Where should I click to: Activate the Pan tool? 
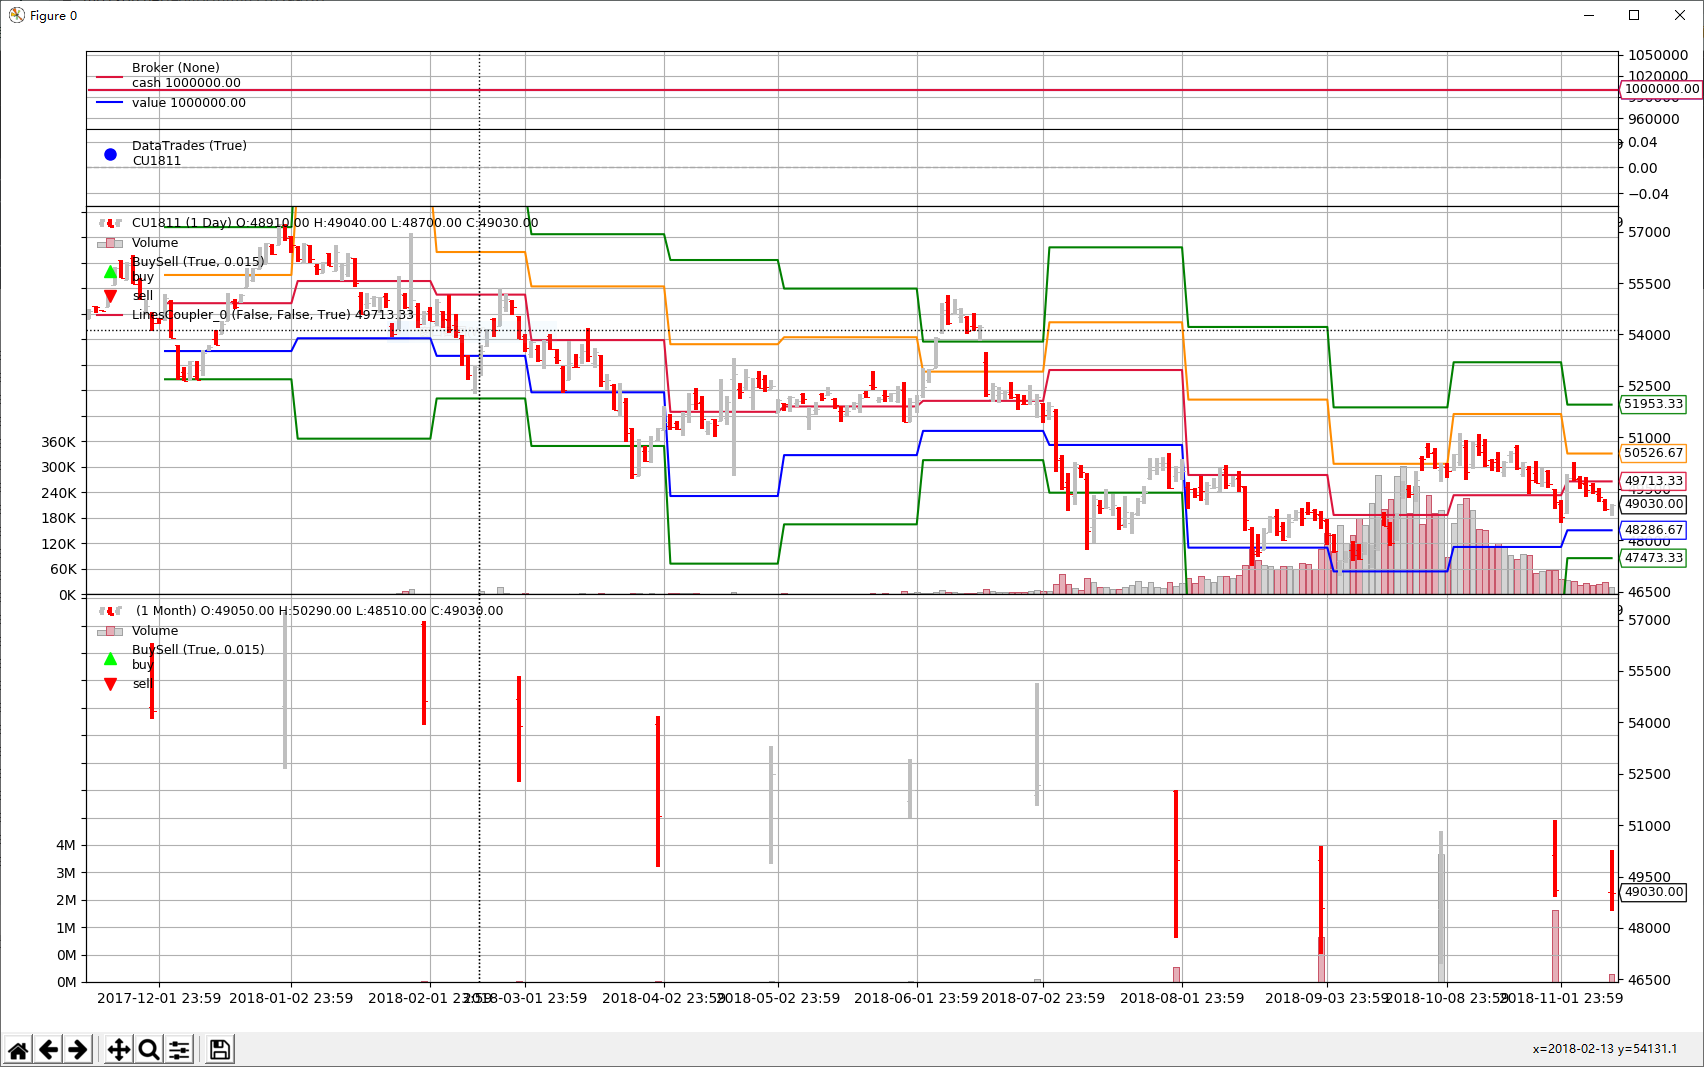pos(118,1048)
